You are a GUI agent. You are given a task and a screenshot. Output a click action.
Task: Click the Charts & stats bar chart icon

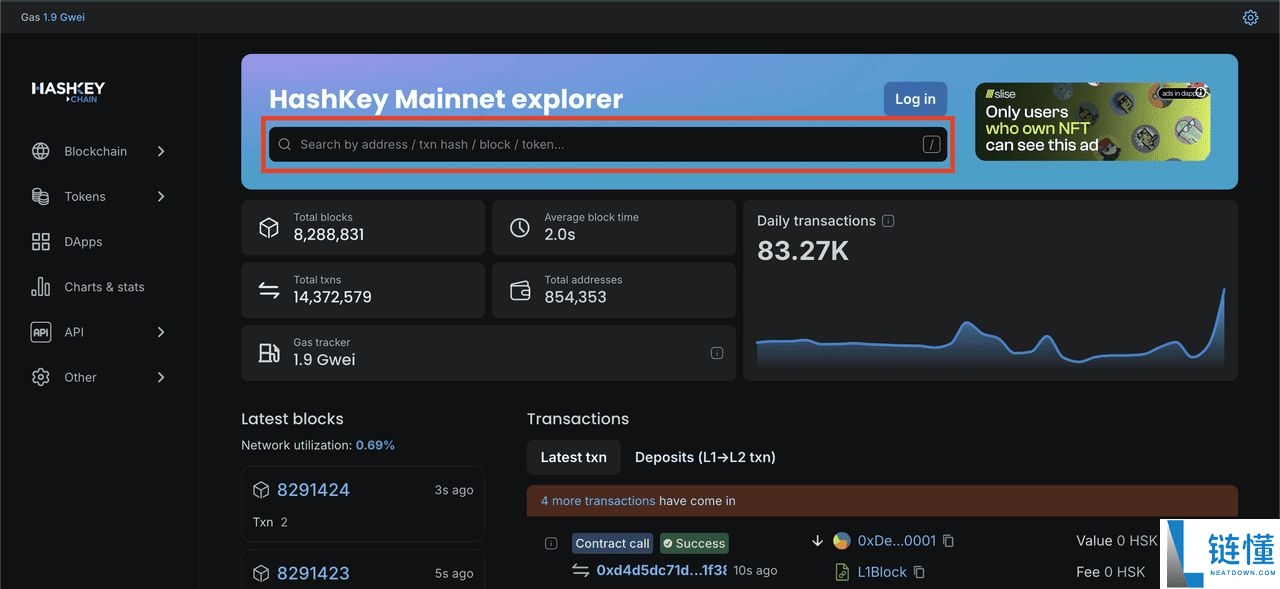pos(41,287)
